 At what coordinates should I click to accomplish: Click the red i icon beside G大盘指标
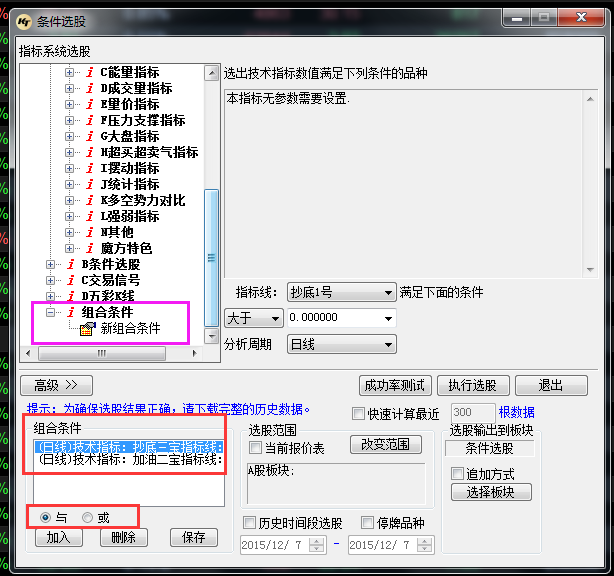point(90,136)
